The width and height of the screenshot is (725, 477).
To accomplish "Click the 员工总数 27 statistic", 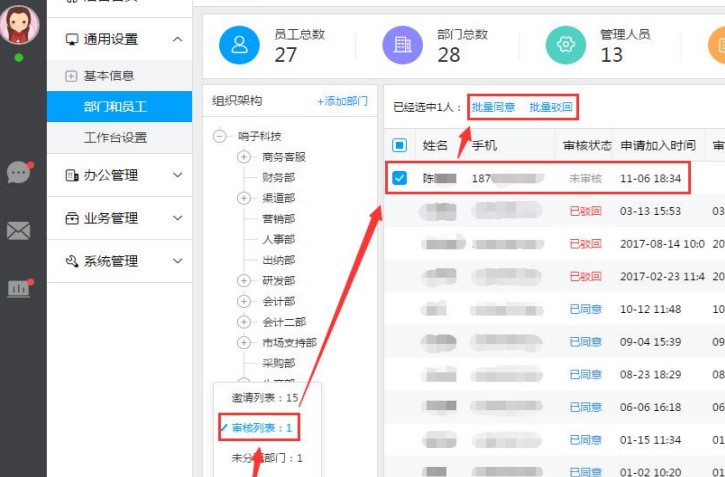I will click(x=300, y=45).
